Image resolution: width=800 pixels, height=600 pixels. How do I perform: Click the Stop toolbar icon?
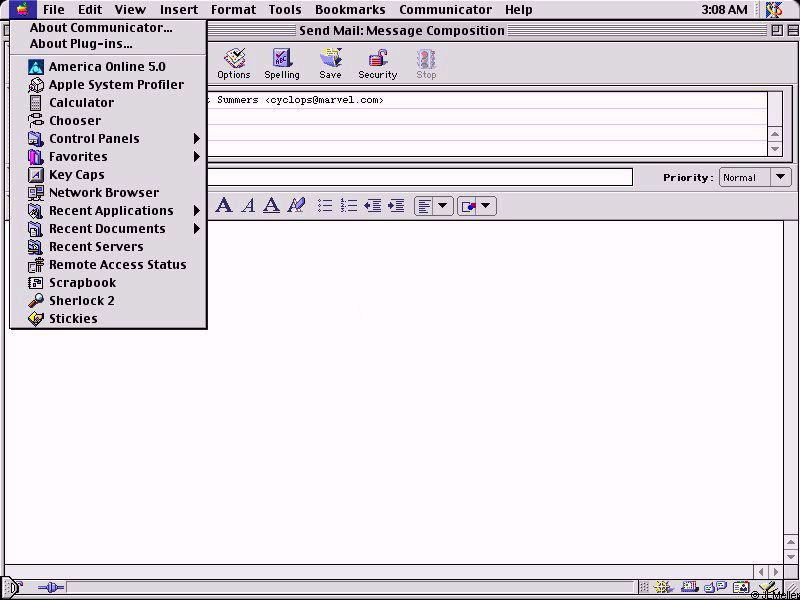[426, 64]
